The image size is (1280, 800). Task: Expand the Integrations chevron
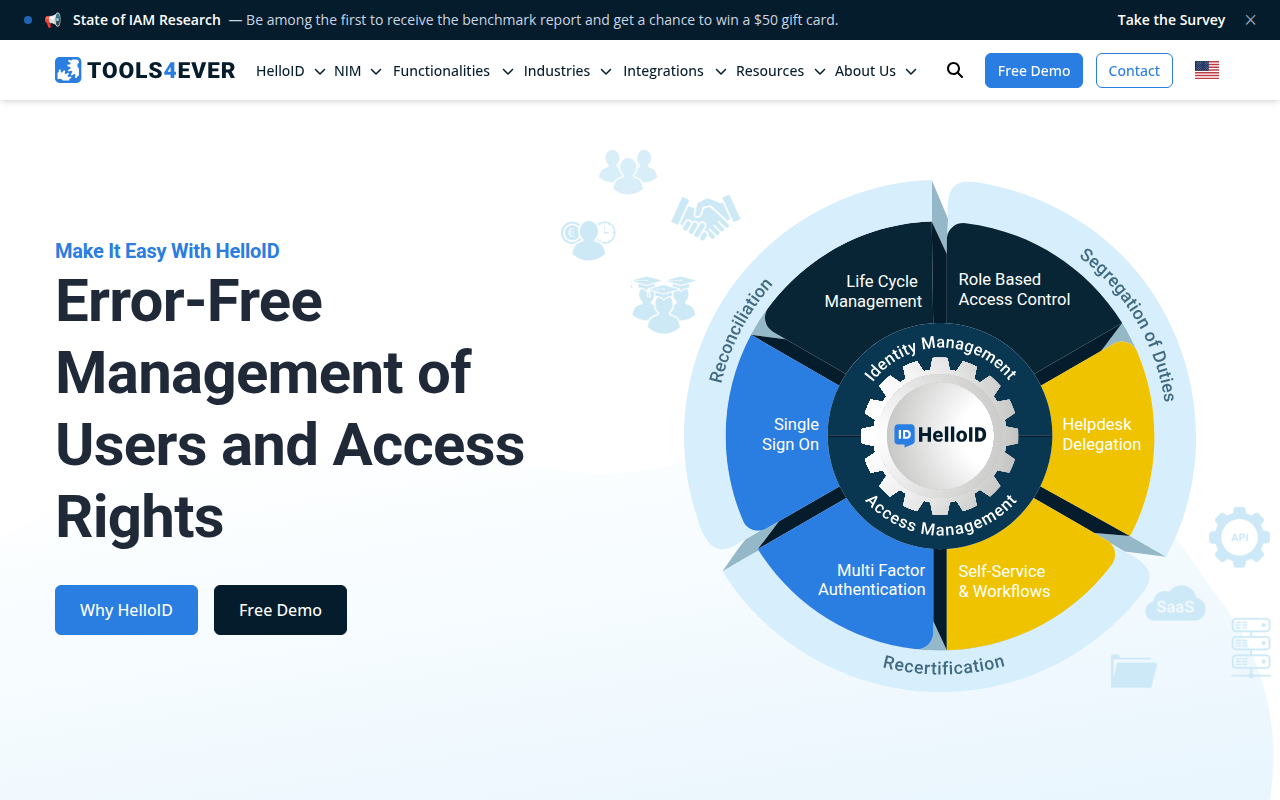pos(720,71)
